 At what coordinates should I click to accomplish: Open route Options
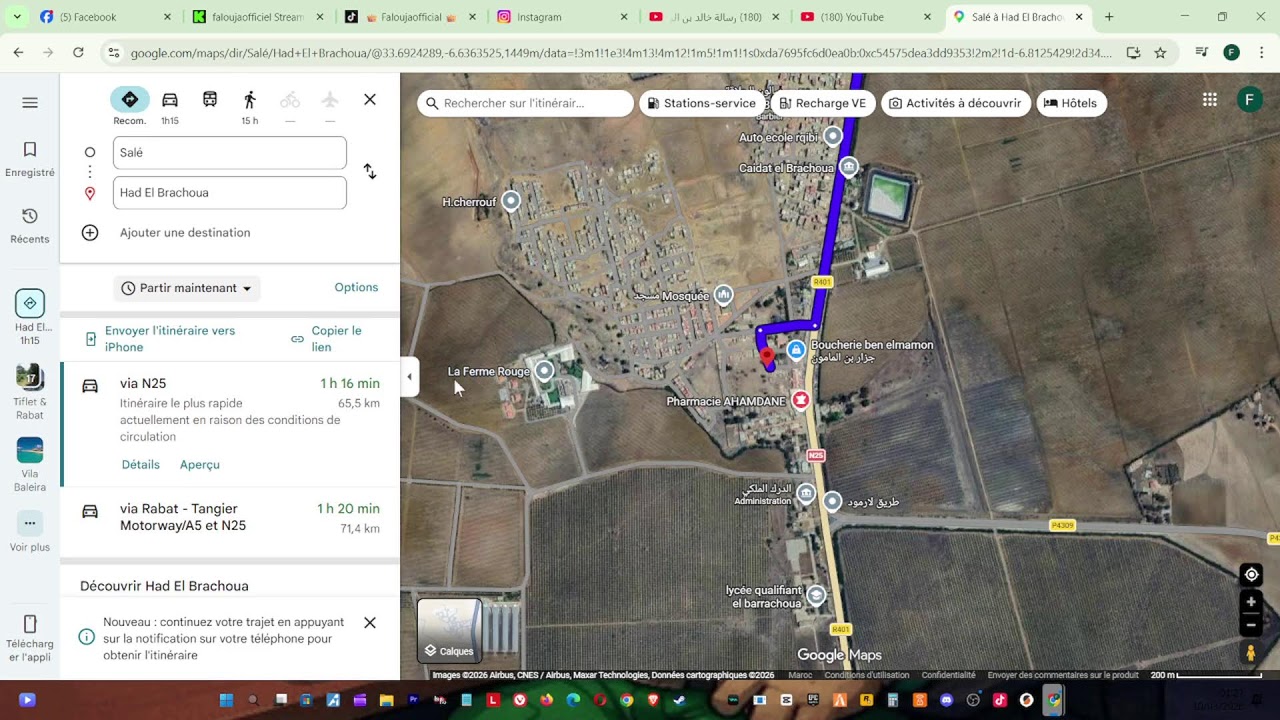356,287
